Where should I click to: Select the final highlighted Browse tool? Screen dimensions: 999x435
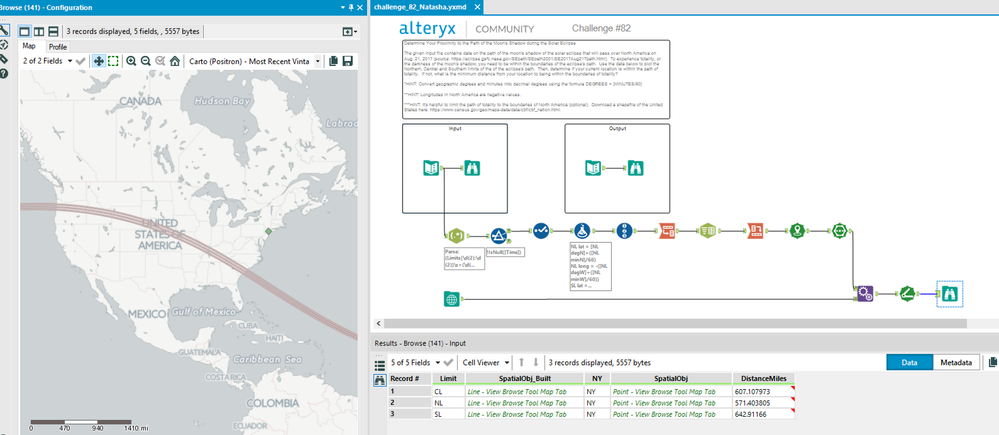pos(949,294)
